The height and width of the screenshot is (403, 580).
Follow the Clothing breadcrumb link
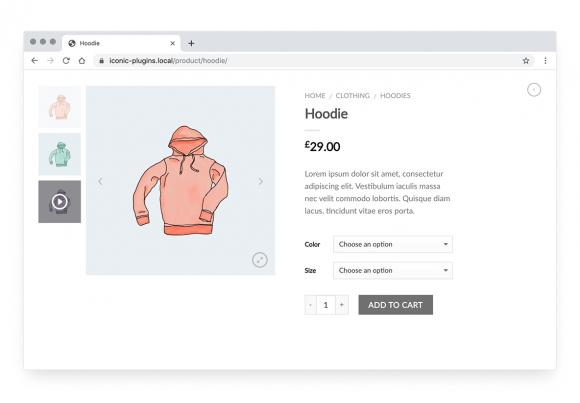353,95
